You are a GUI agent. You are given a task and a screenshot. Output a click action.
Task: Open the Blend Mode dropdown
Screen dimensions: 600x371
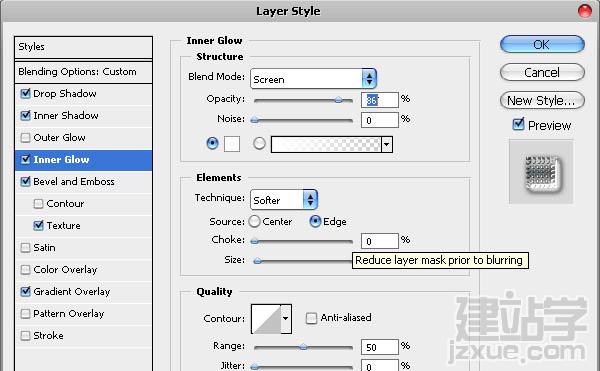313,79
